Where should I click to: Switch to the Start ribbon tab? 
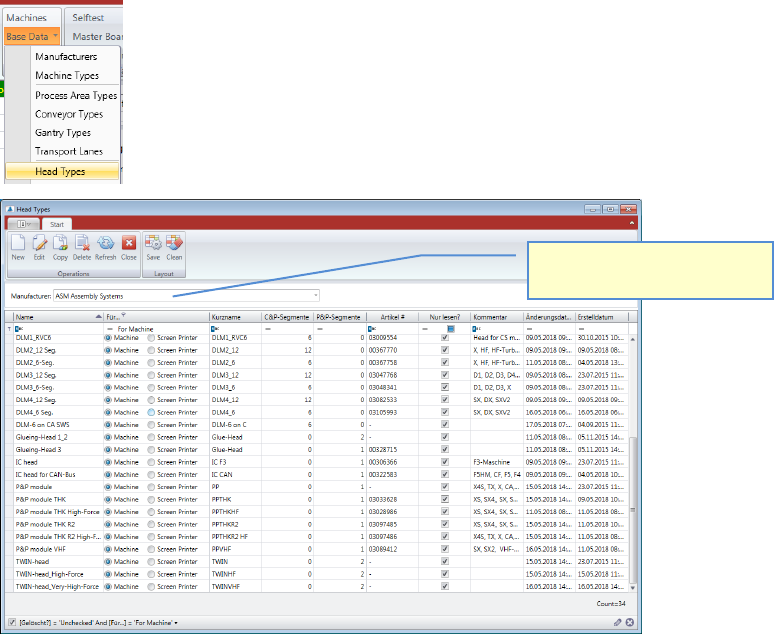[x=57, y=224]
